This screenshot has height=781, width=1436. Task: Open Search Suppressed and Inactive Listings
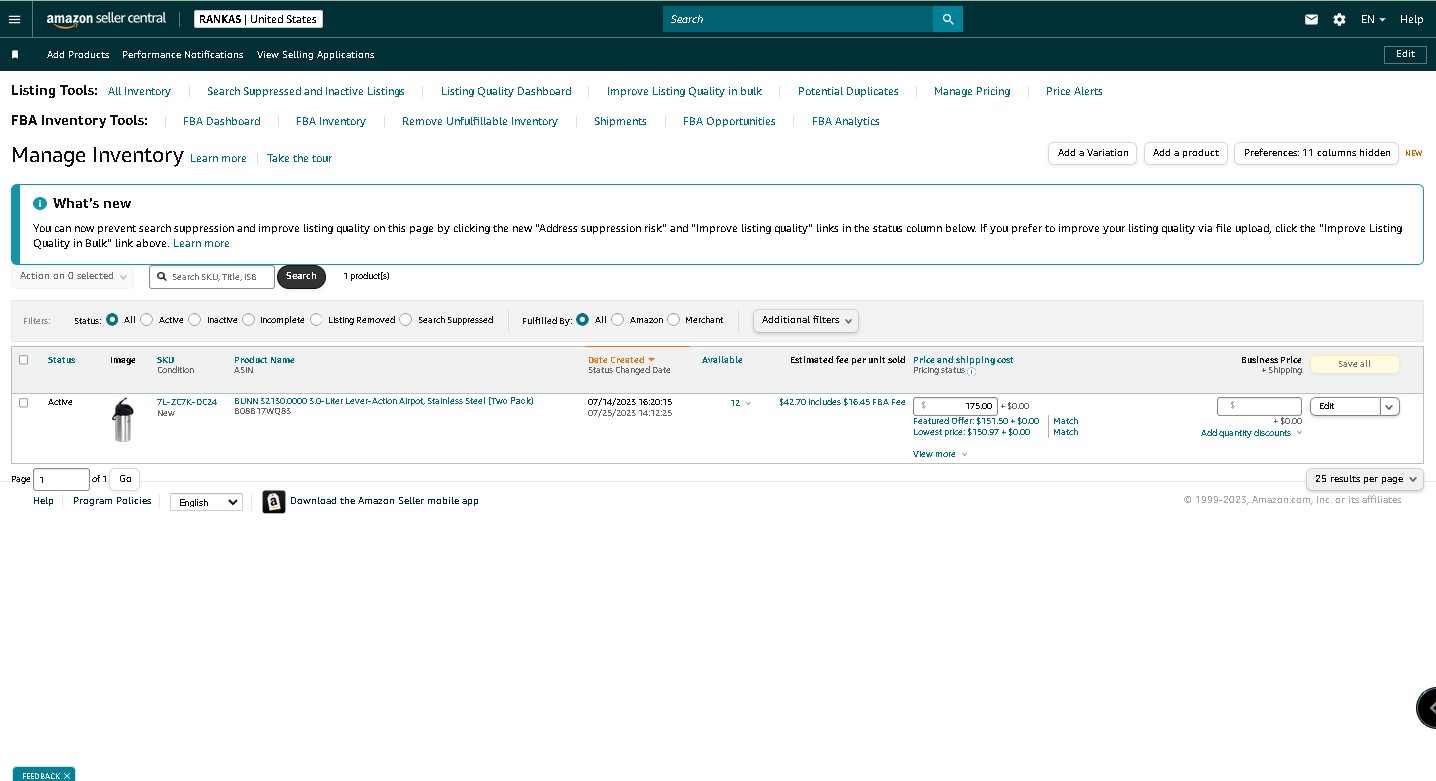[x=306, y=91]
